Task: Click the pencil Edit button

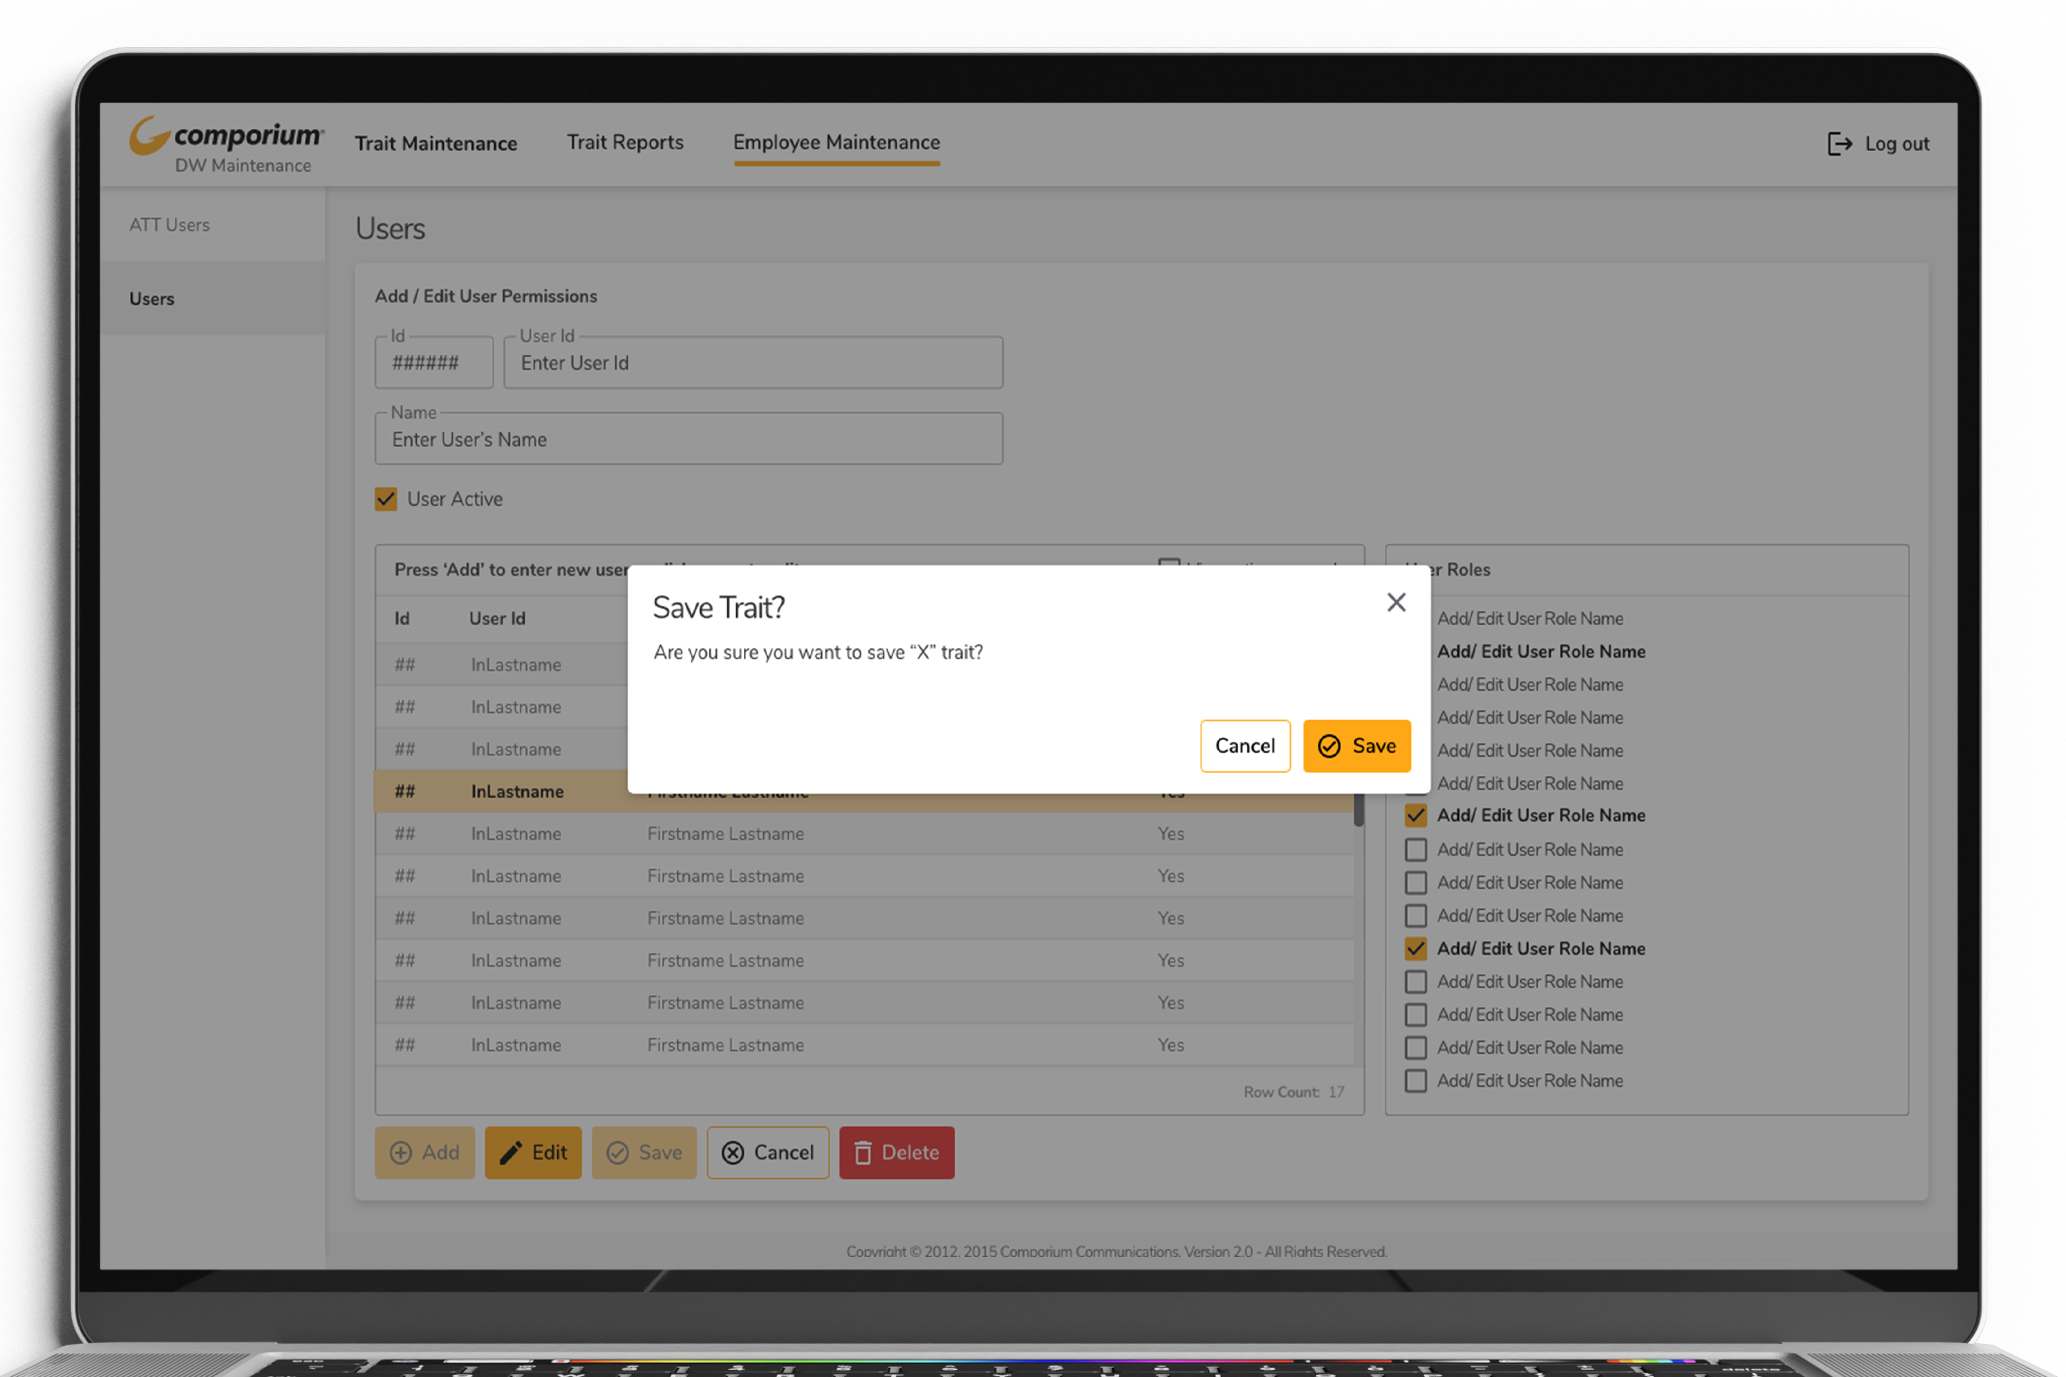Action: (x=533, y=1152)
